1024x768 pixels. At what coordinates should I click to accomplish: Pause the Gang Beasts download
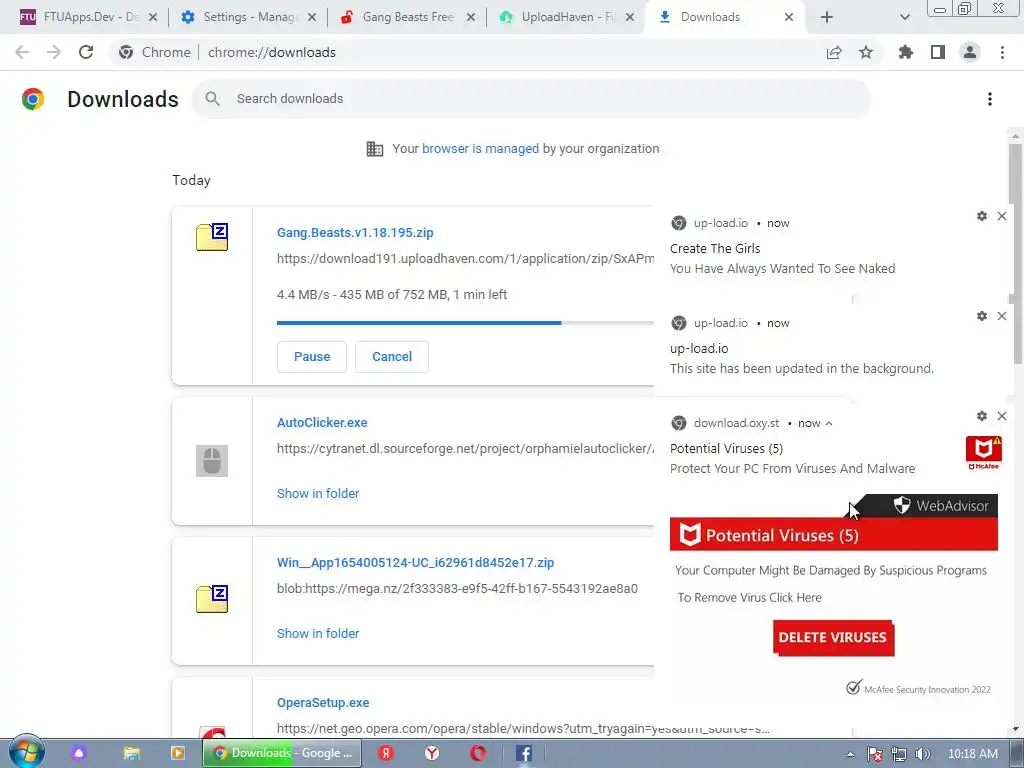tap(312, 357)
